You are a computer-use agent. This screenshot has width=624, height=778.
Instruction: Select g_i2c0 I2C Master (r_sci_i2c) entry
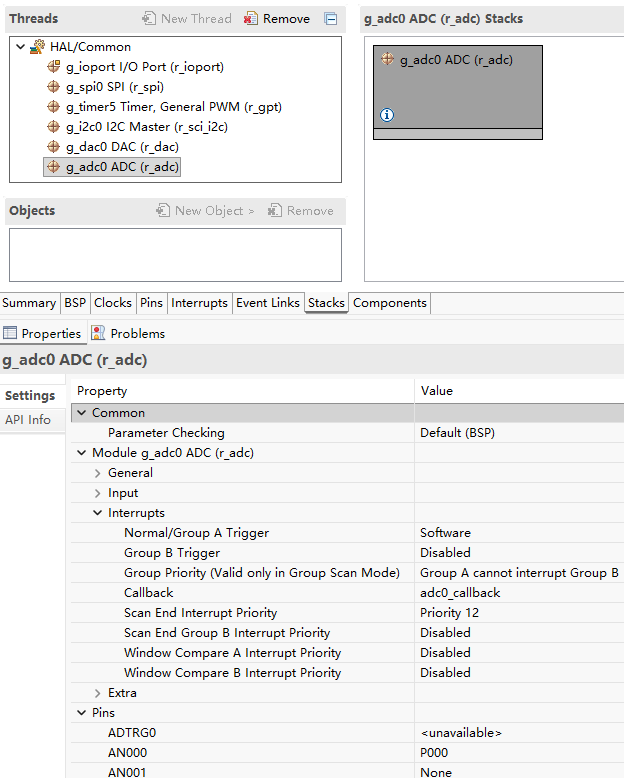tap(147, 127)
